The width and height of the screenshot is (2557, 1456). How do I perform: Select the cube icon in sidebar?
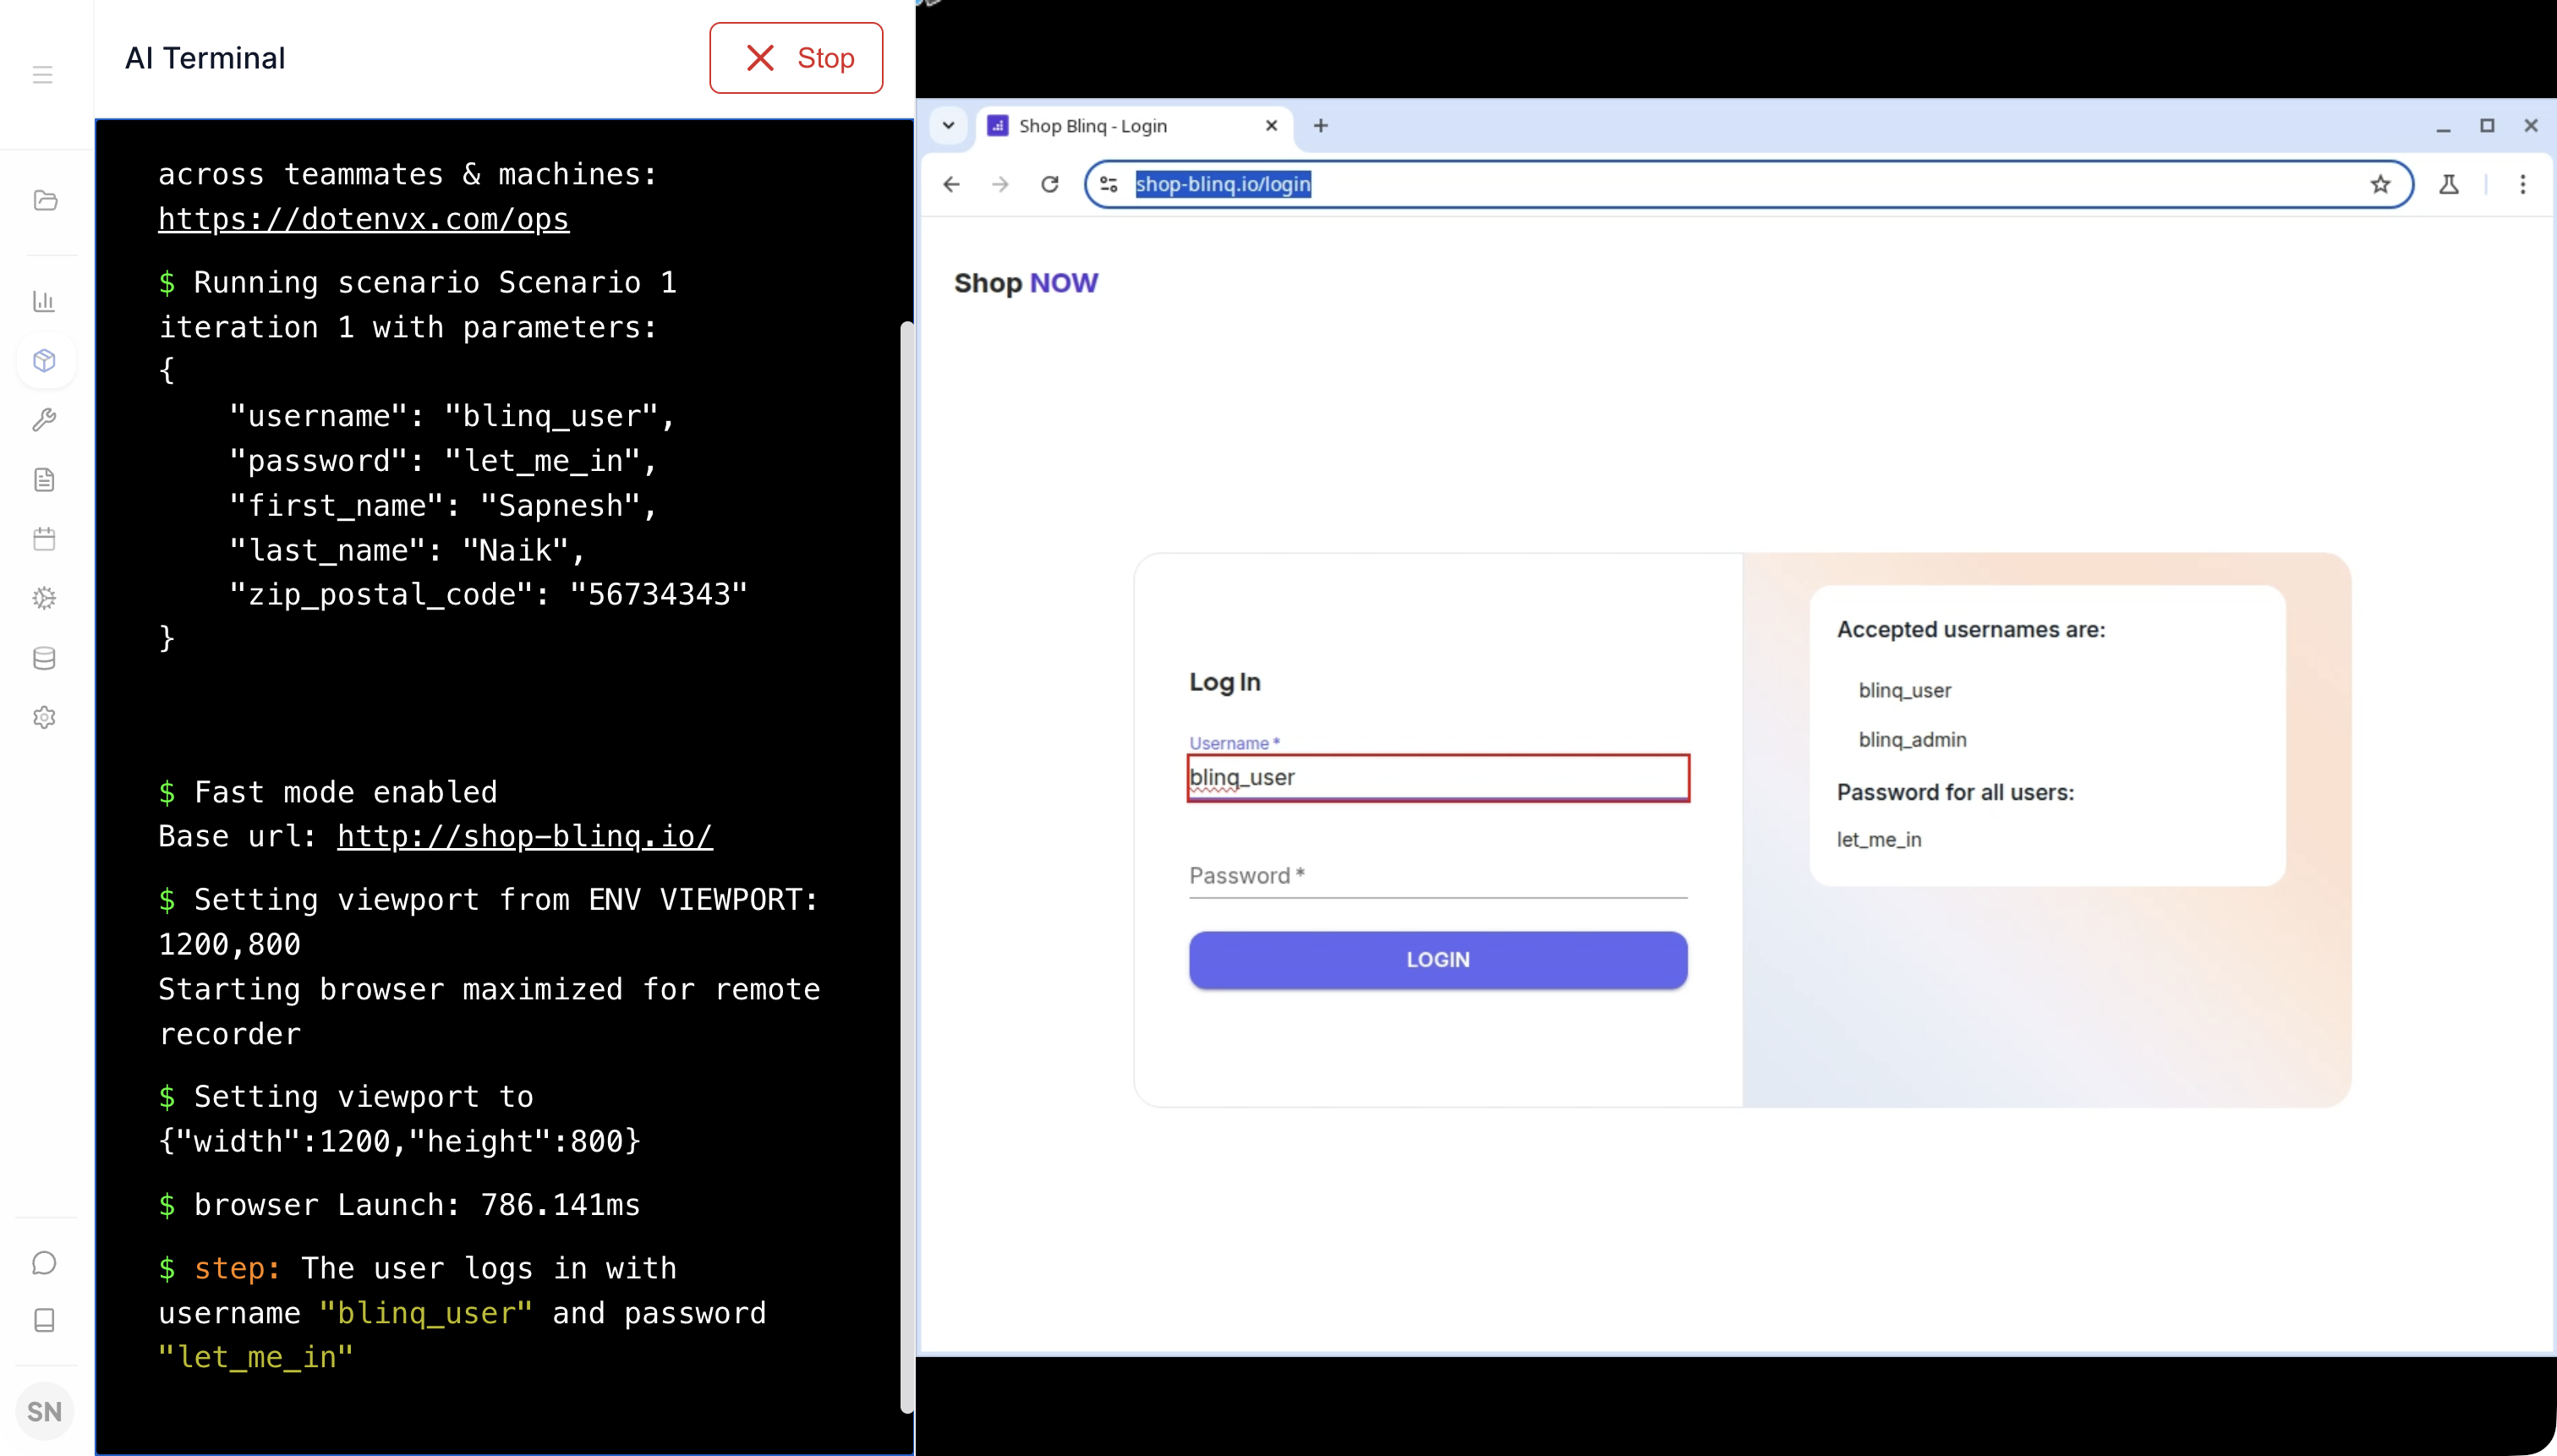[x=44, y=360]
